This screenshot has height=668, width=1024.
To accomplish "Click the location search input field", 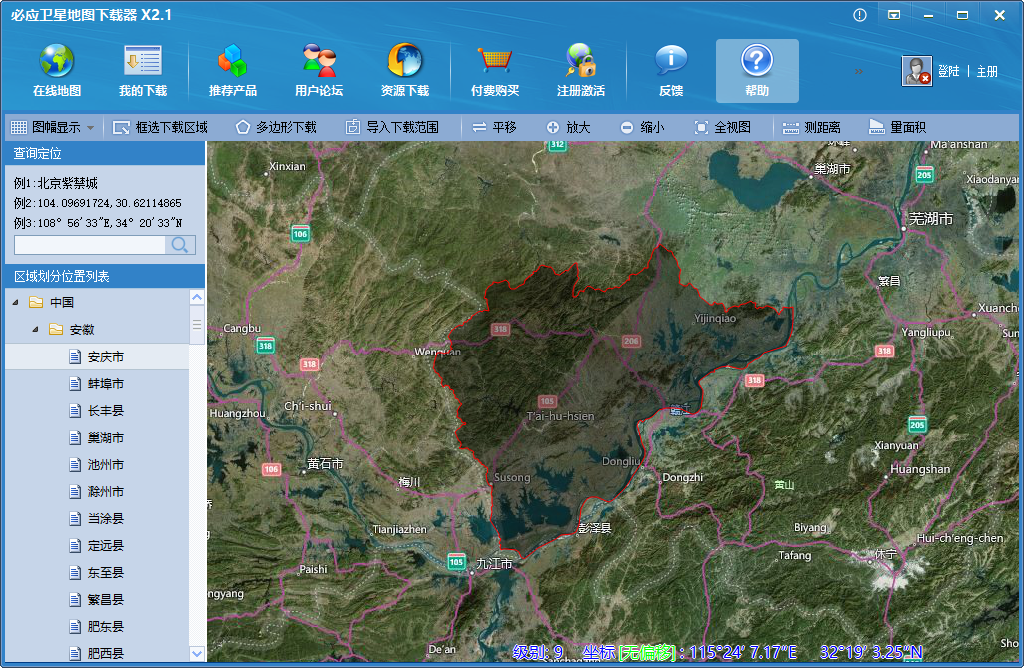I will (x=90, y=245).
